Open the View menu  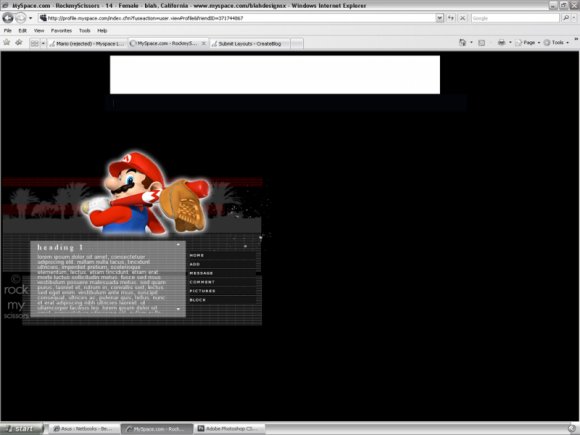(39, 31)
